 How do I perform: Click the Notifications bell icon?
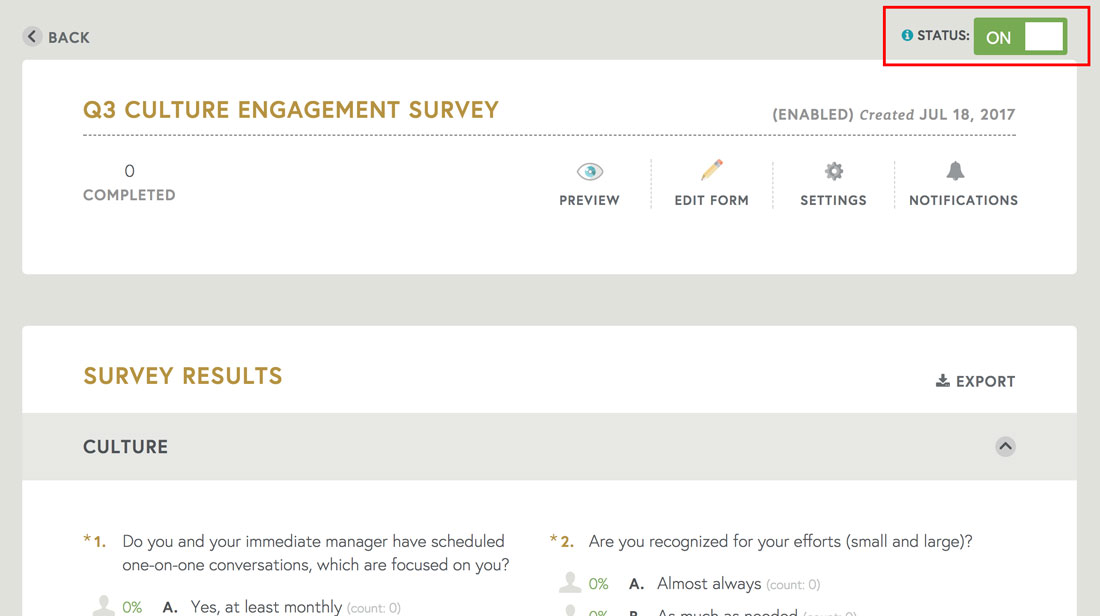956,172
